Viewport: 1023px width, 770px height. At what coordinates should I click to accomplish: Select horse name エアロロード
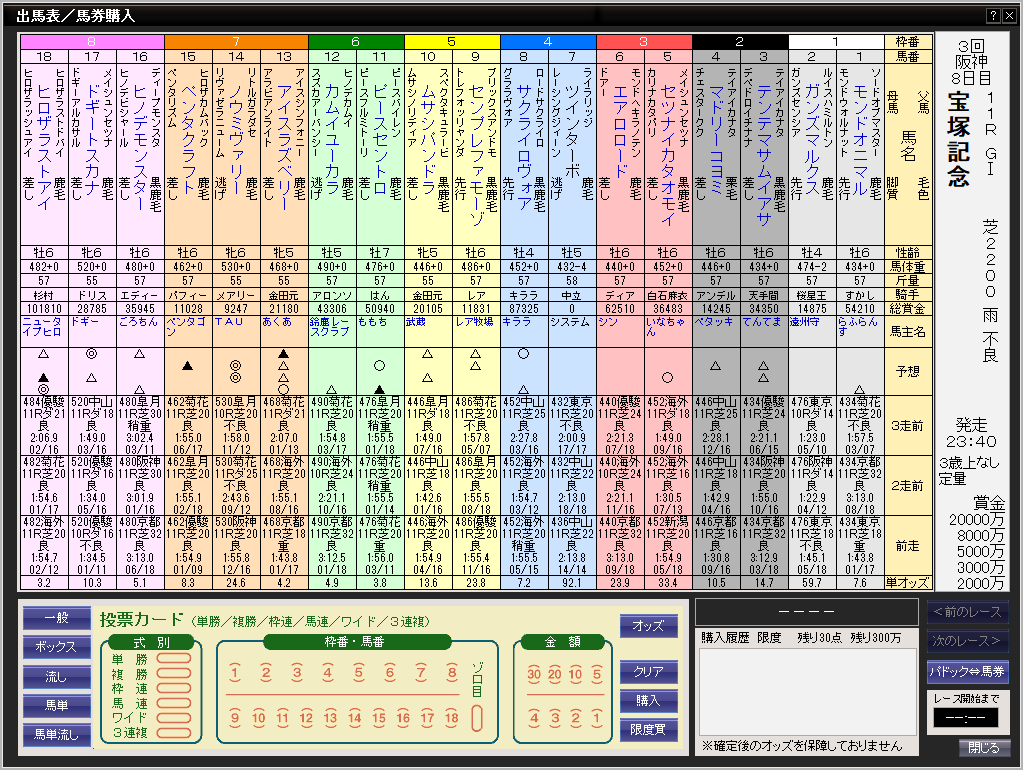620,131
